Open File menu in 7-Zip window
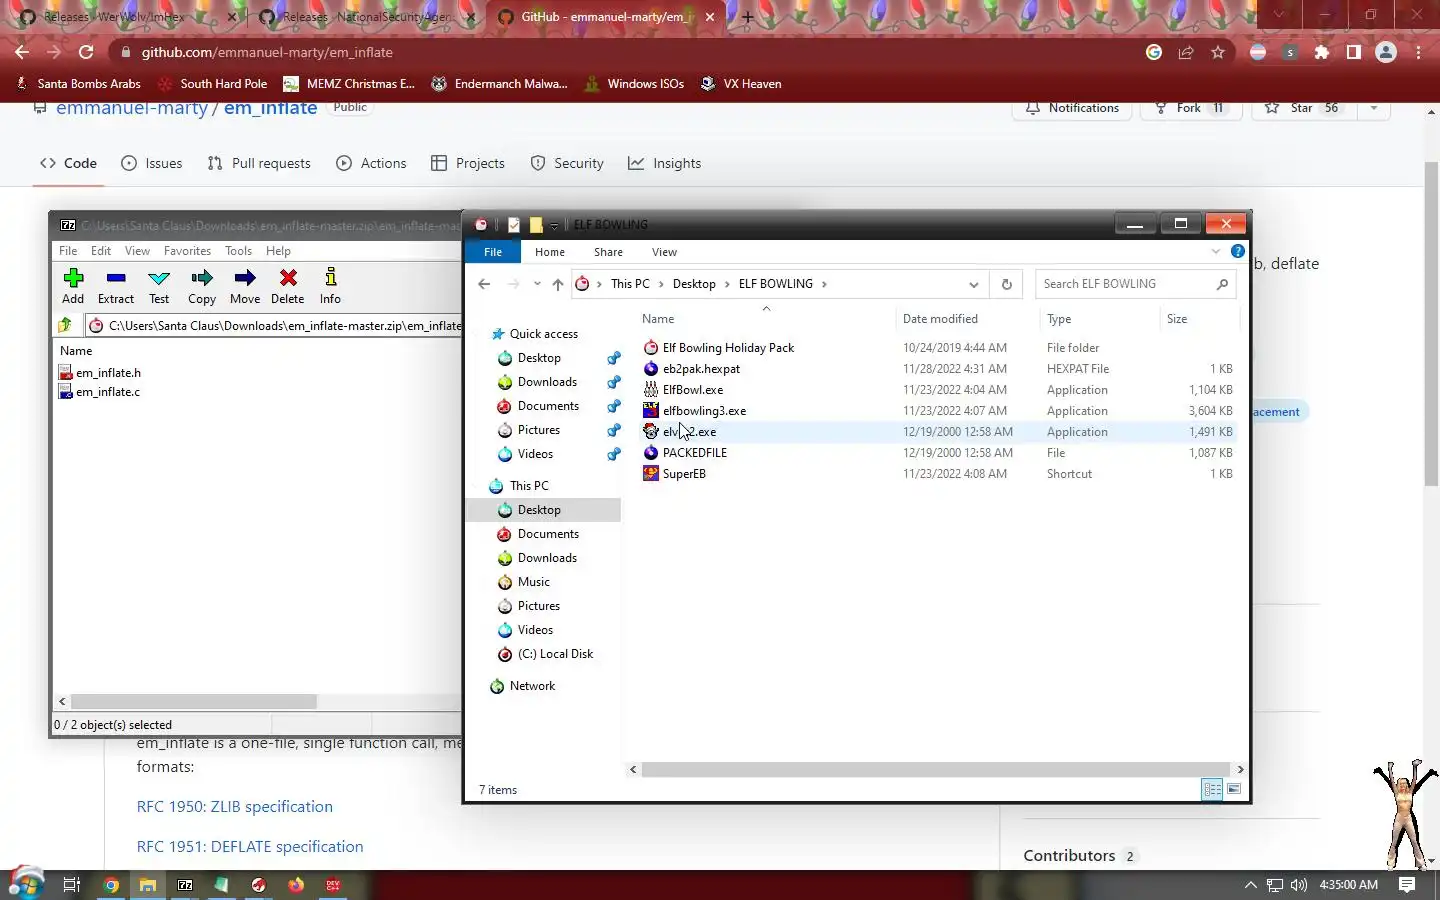 tap(68, 251)
